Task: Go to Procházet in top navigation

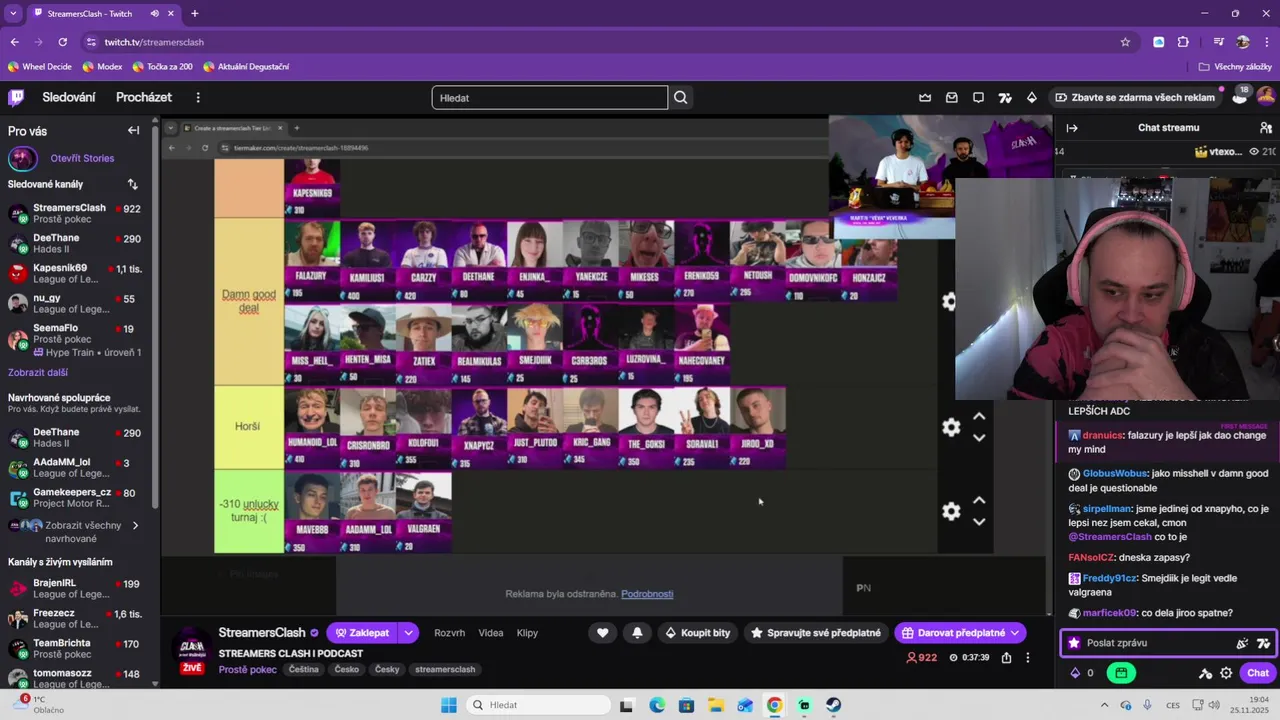Action: click(x=144, y=97)
